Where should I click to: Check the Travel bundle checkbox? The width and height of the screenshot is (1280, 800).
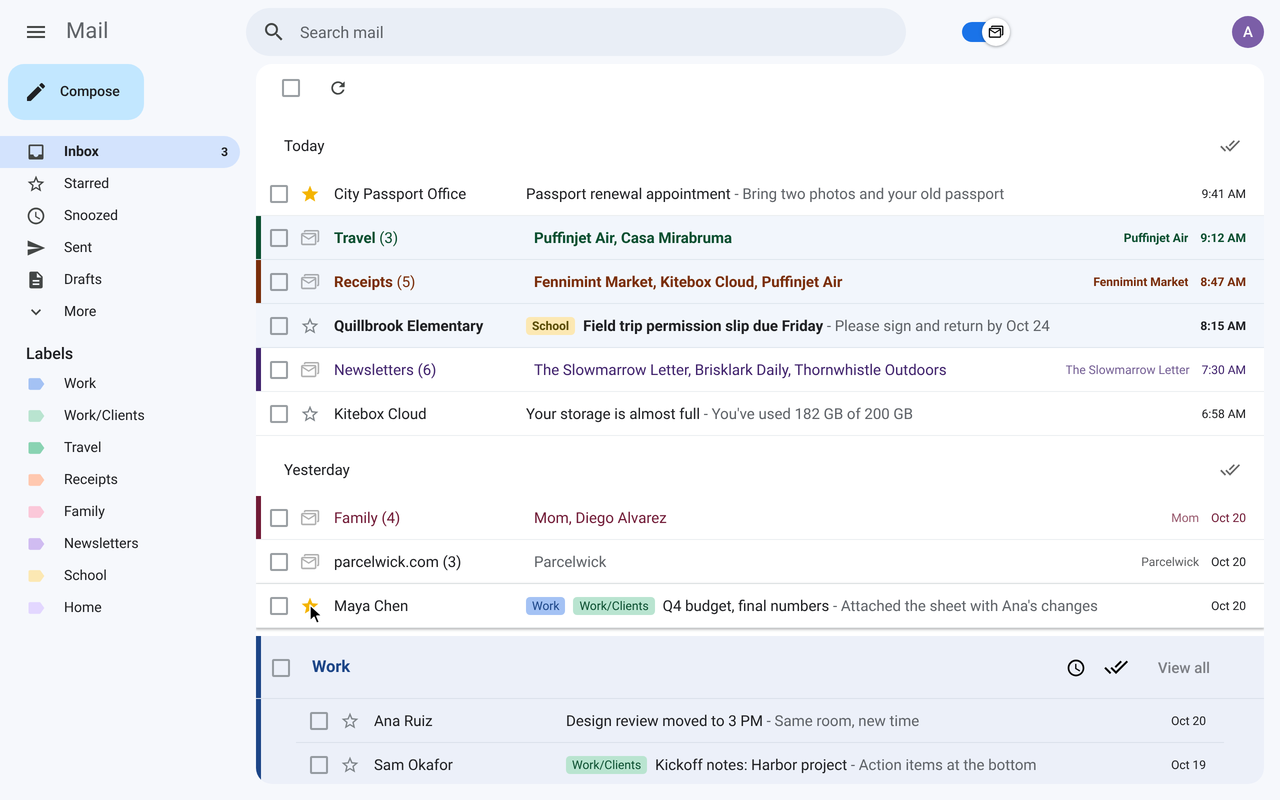tap(279, 238)
